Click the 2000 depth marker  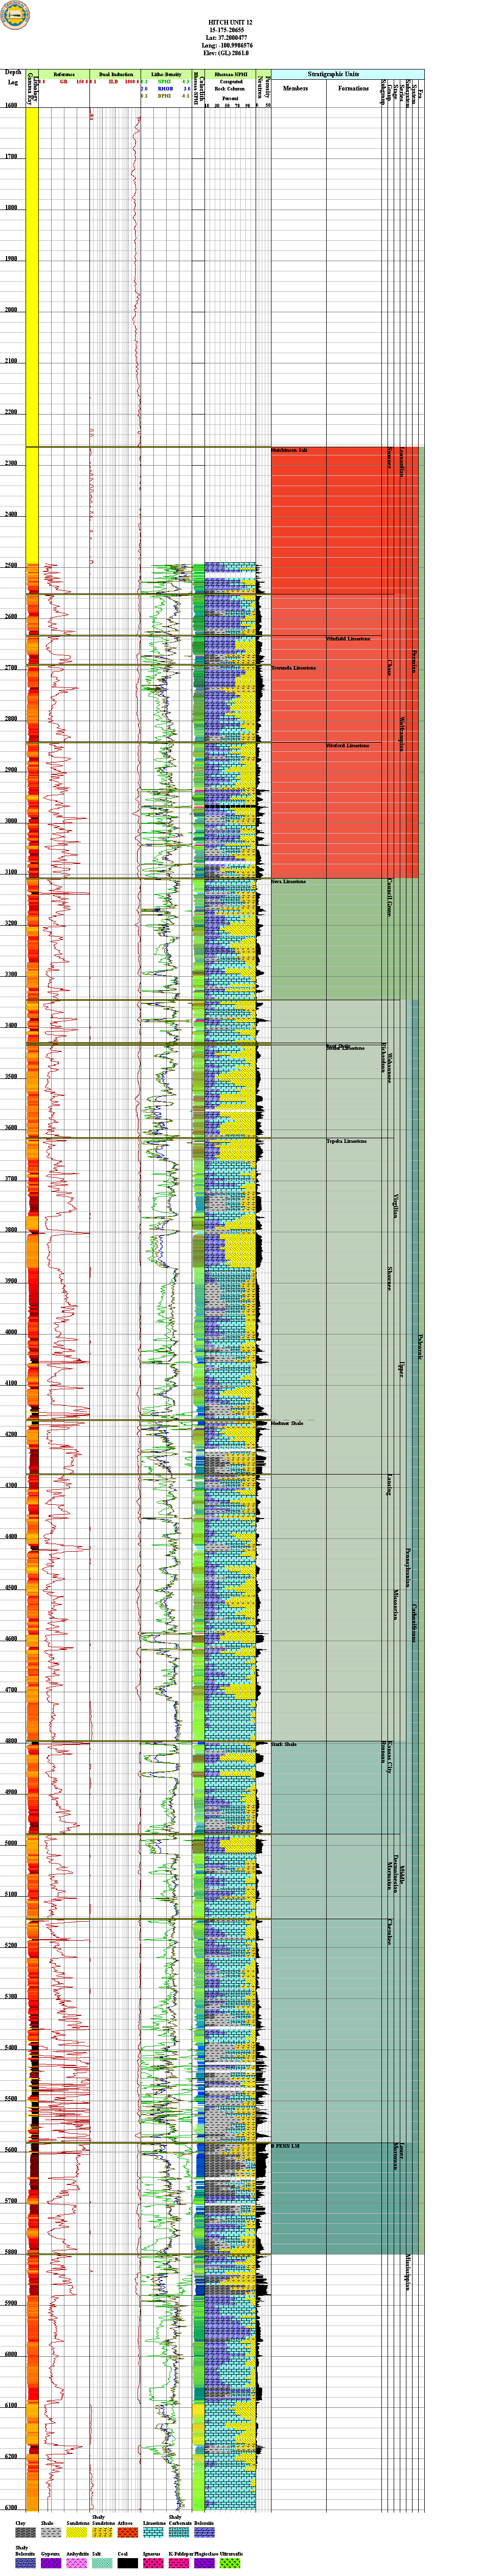coord(11,310)
